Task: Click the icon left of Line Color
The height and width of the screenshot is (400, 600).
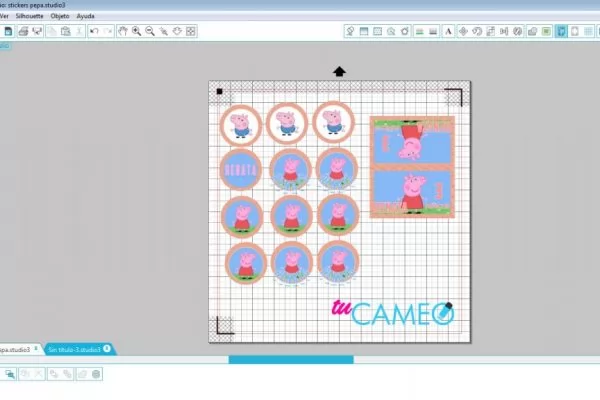Action: point(405,31)
